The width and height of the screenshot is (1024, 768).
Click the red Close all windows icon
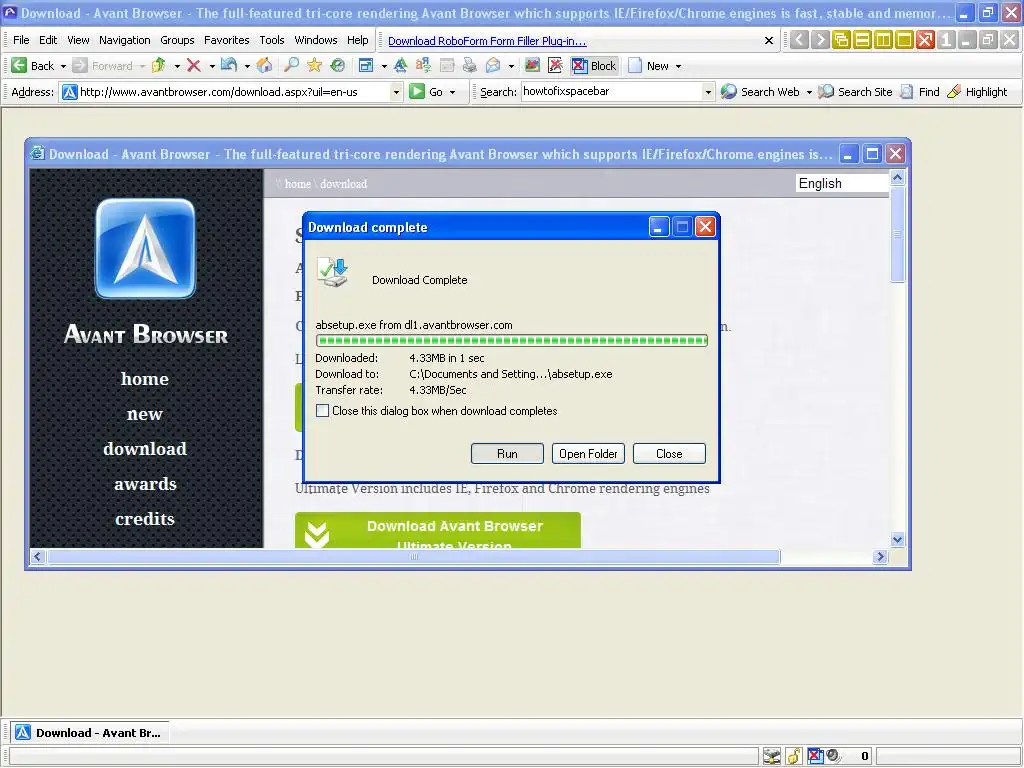925,40
